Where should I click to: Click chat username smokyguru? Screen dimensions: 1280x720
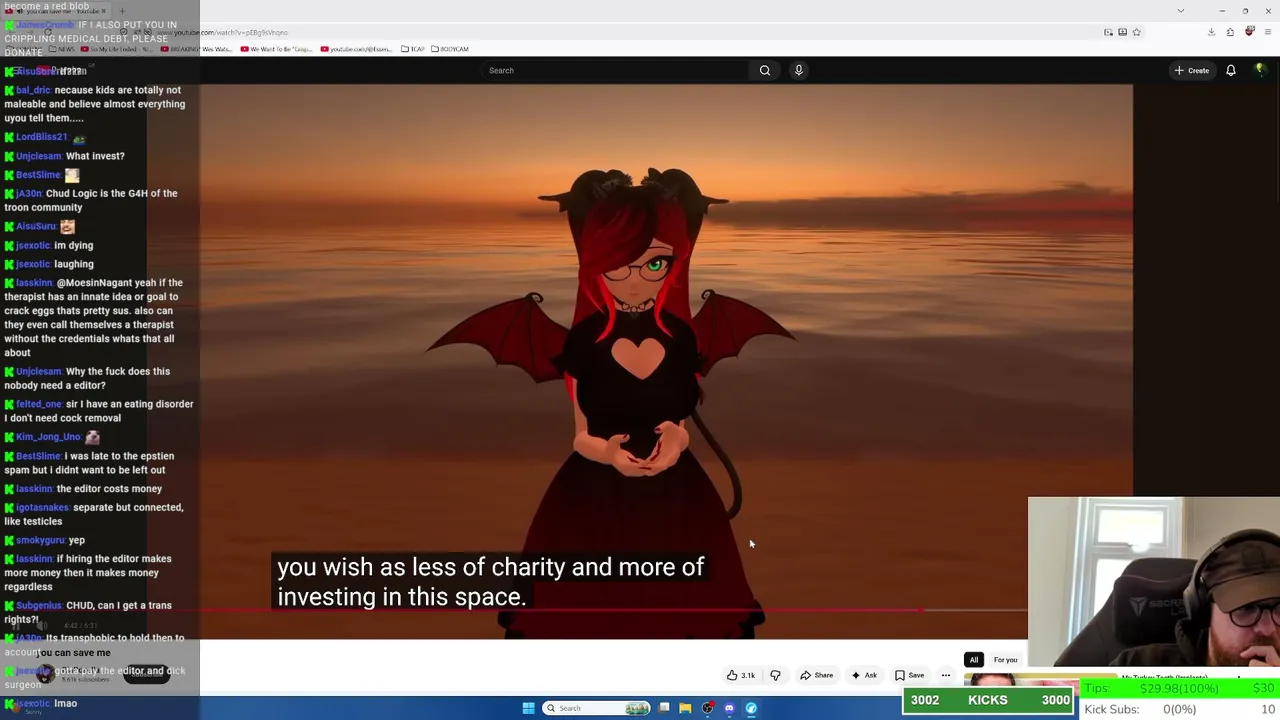pyautogui.click(x=39, y=541)
